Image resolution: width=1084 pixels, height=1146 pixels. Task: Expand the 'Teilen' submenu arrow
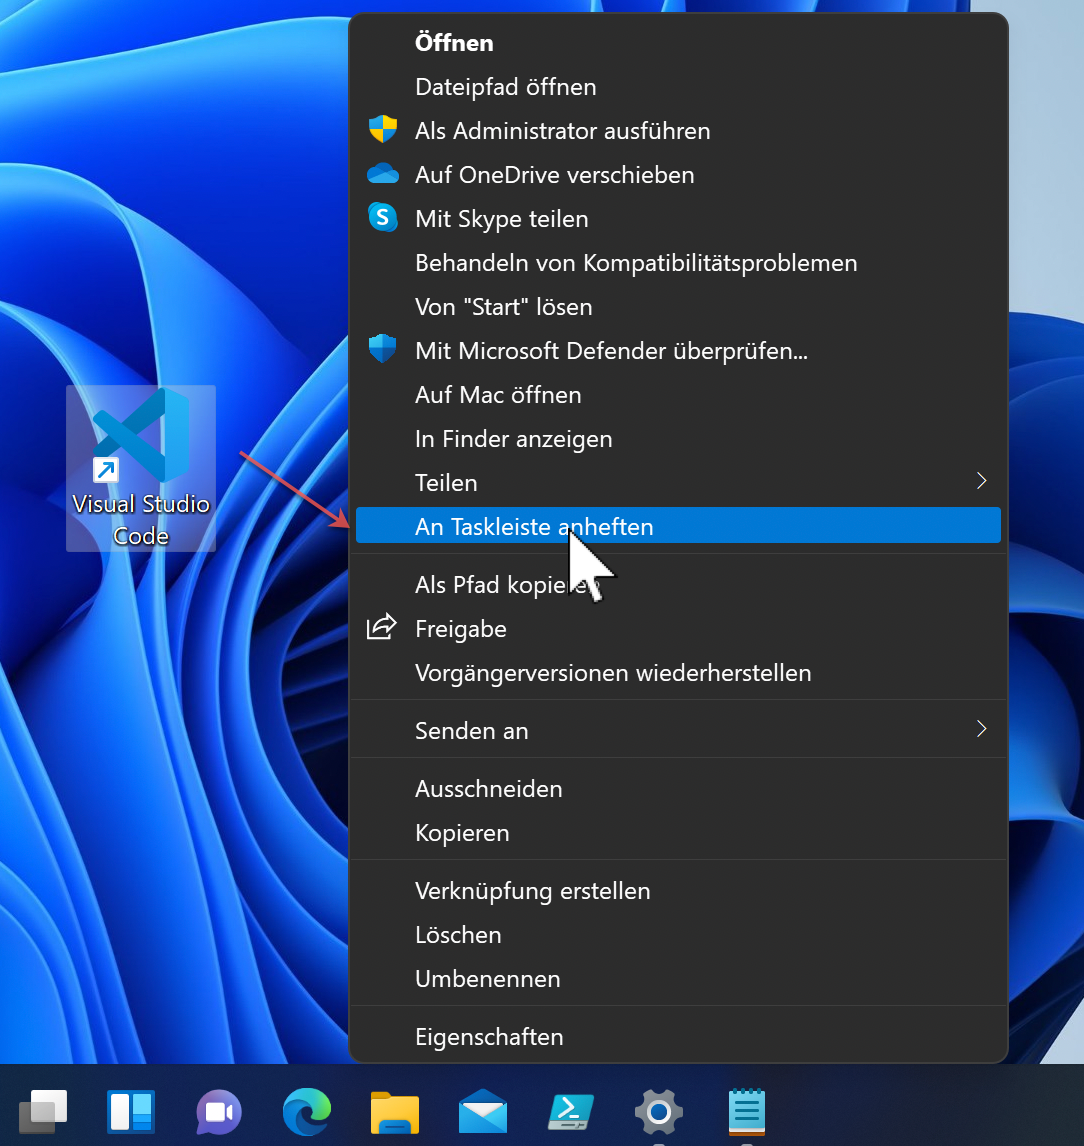pyautogui.click(x=981, y=481)
